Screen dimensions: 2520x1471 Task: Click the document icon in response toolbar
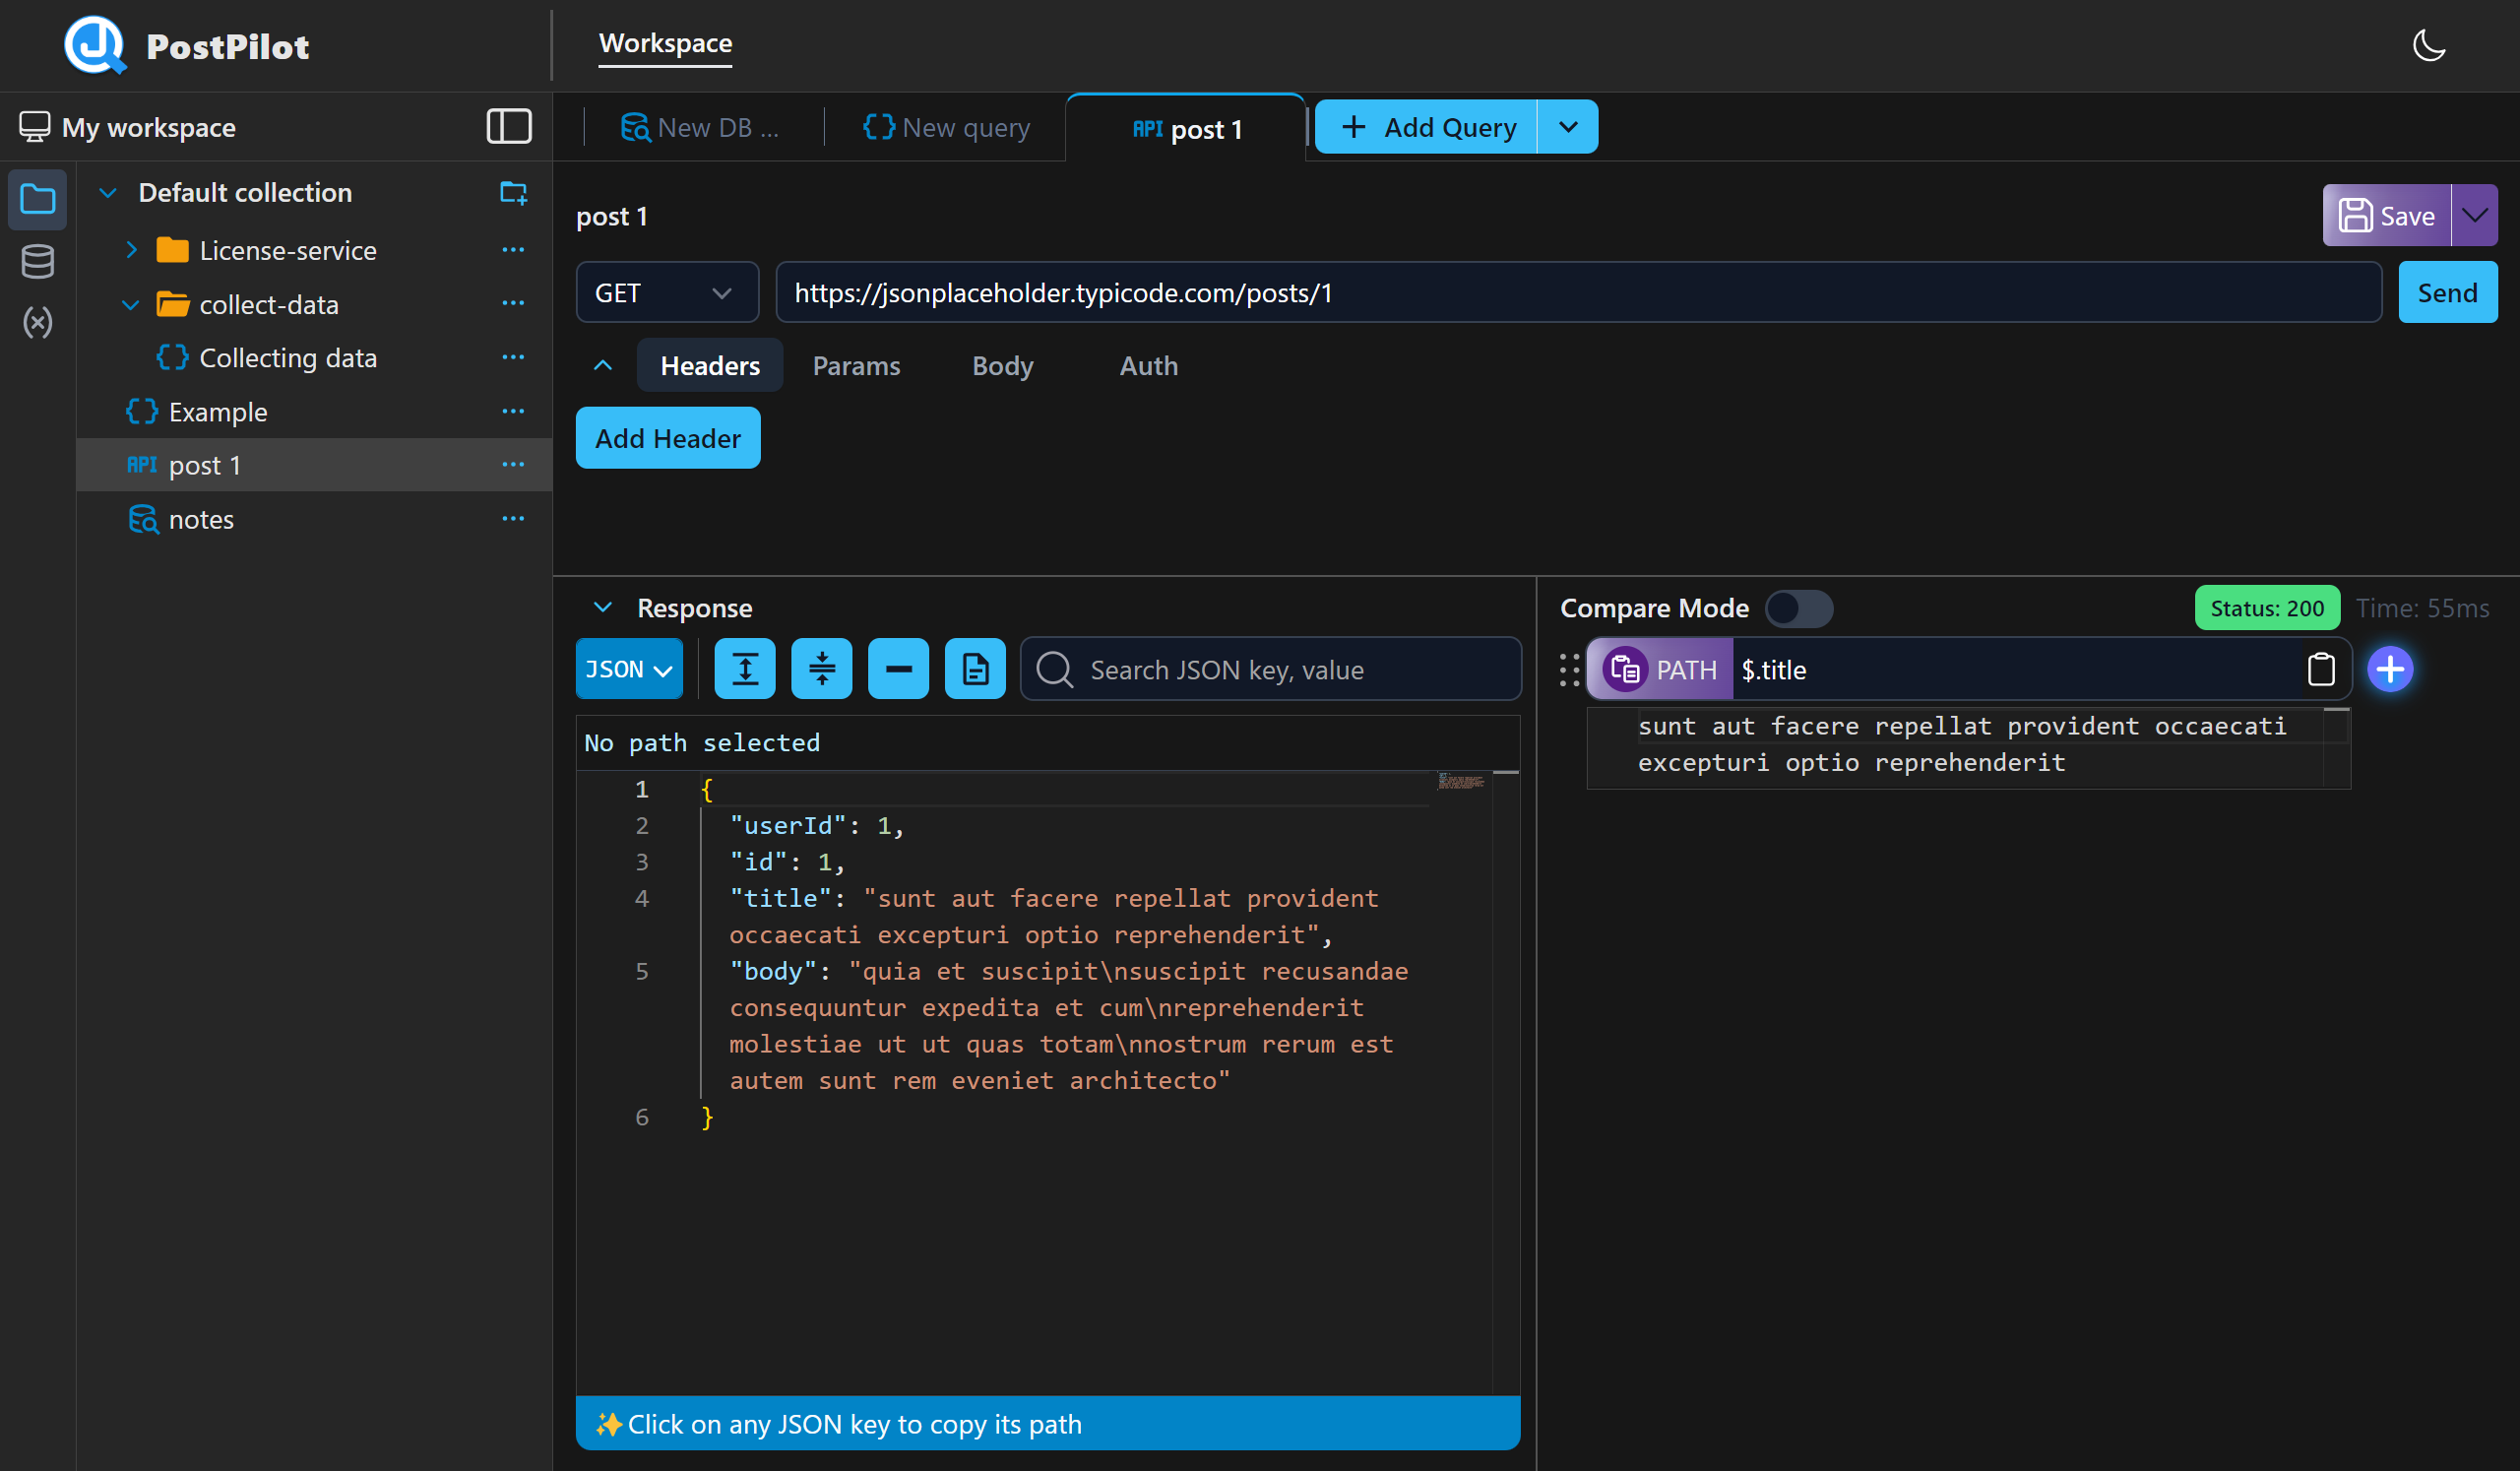(975, 669)
